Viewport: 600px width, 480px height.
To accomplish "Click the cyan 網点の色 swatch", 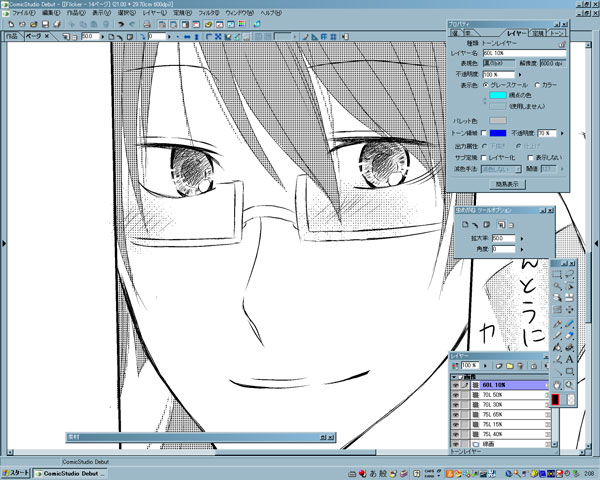I will 498,95.
